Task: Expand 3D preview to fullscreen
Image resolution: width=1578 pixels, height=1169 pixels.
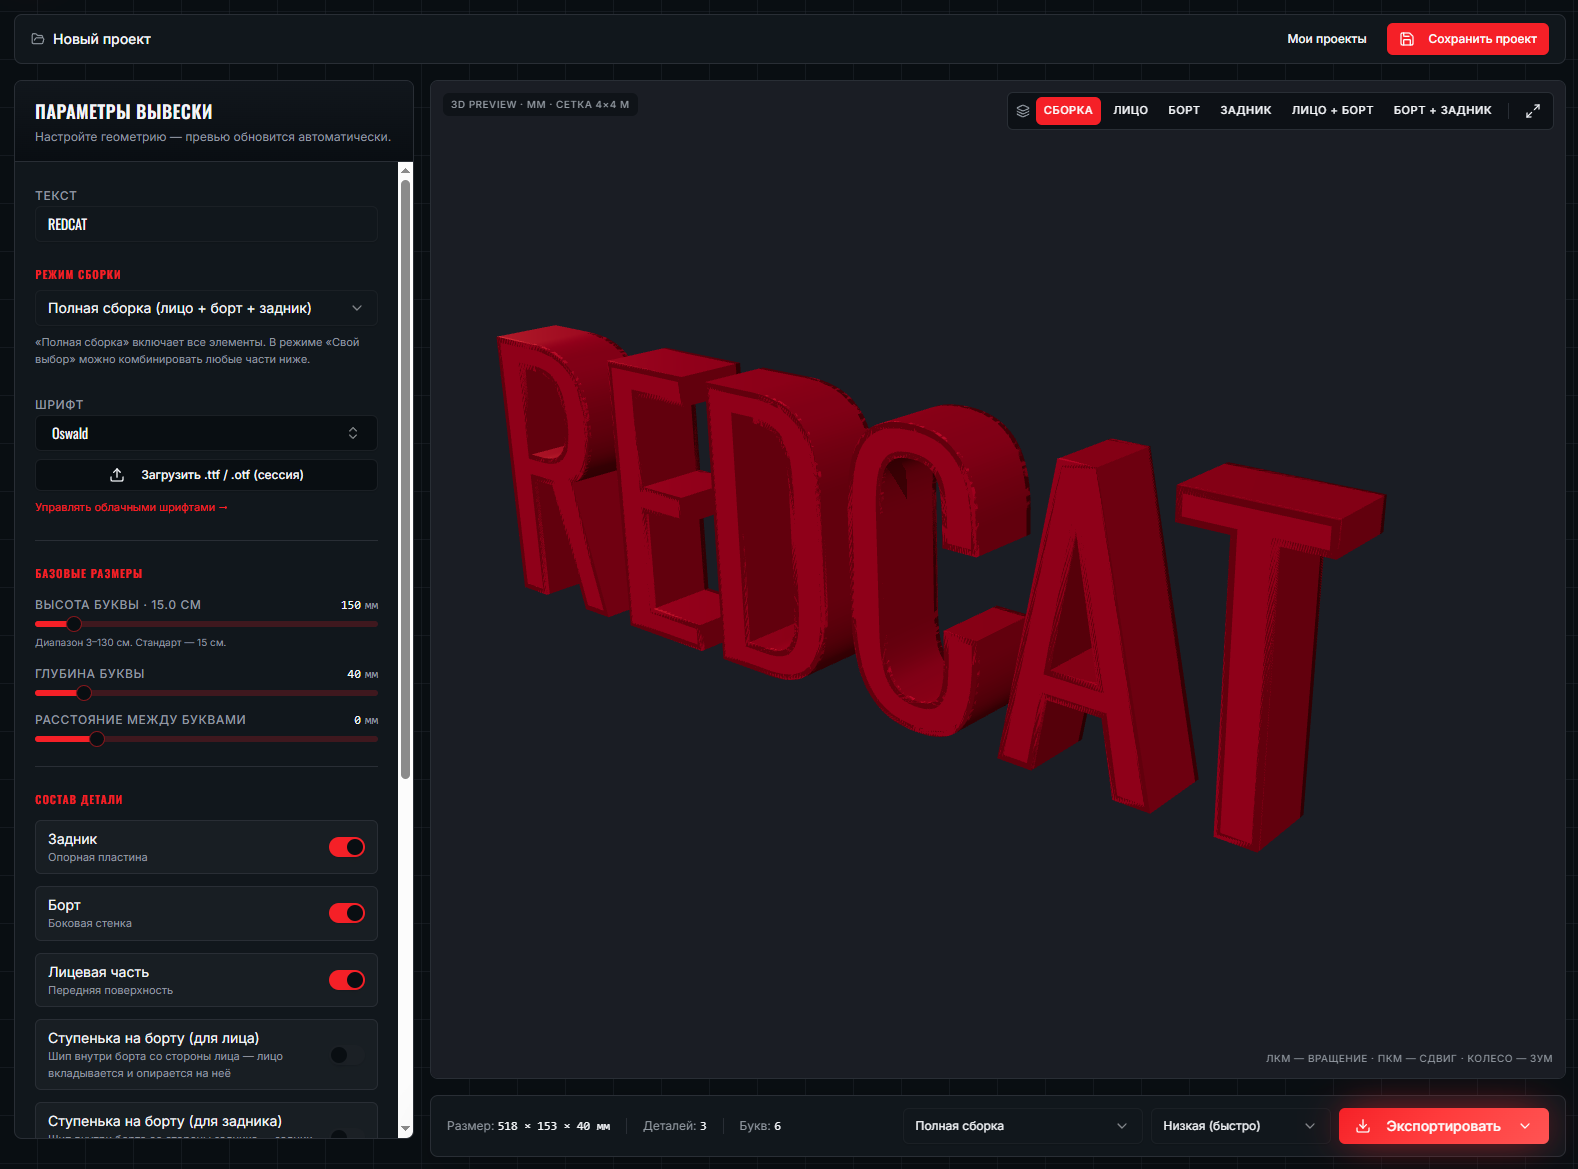Action: click(x=1533, y=111)
